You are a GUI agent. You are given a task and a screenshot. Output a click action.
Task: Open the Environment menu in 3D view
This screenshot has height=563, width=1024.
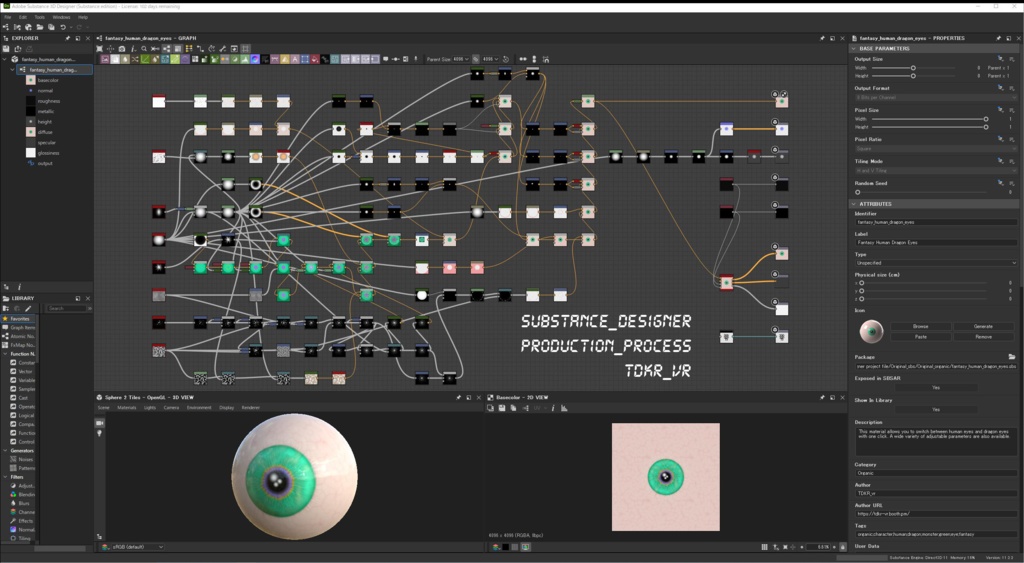pos(199,408)
